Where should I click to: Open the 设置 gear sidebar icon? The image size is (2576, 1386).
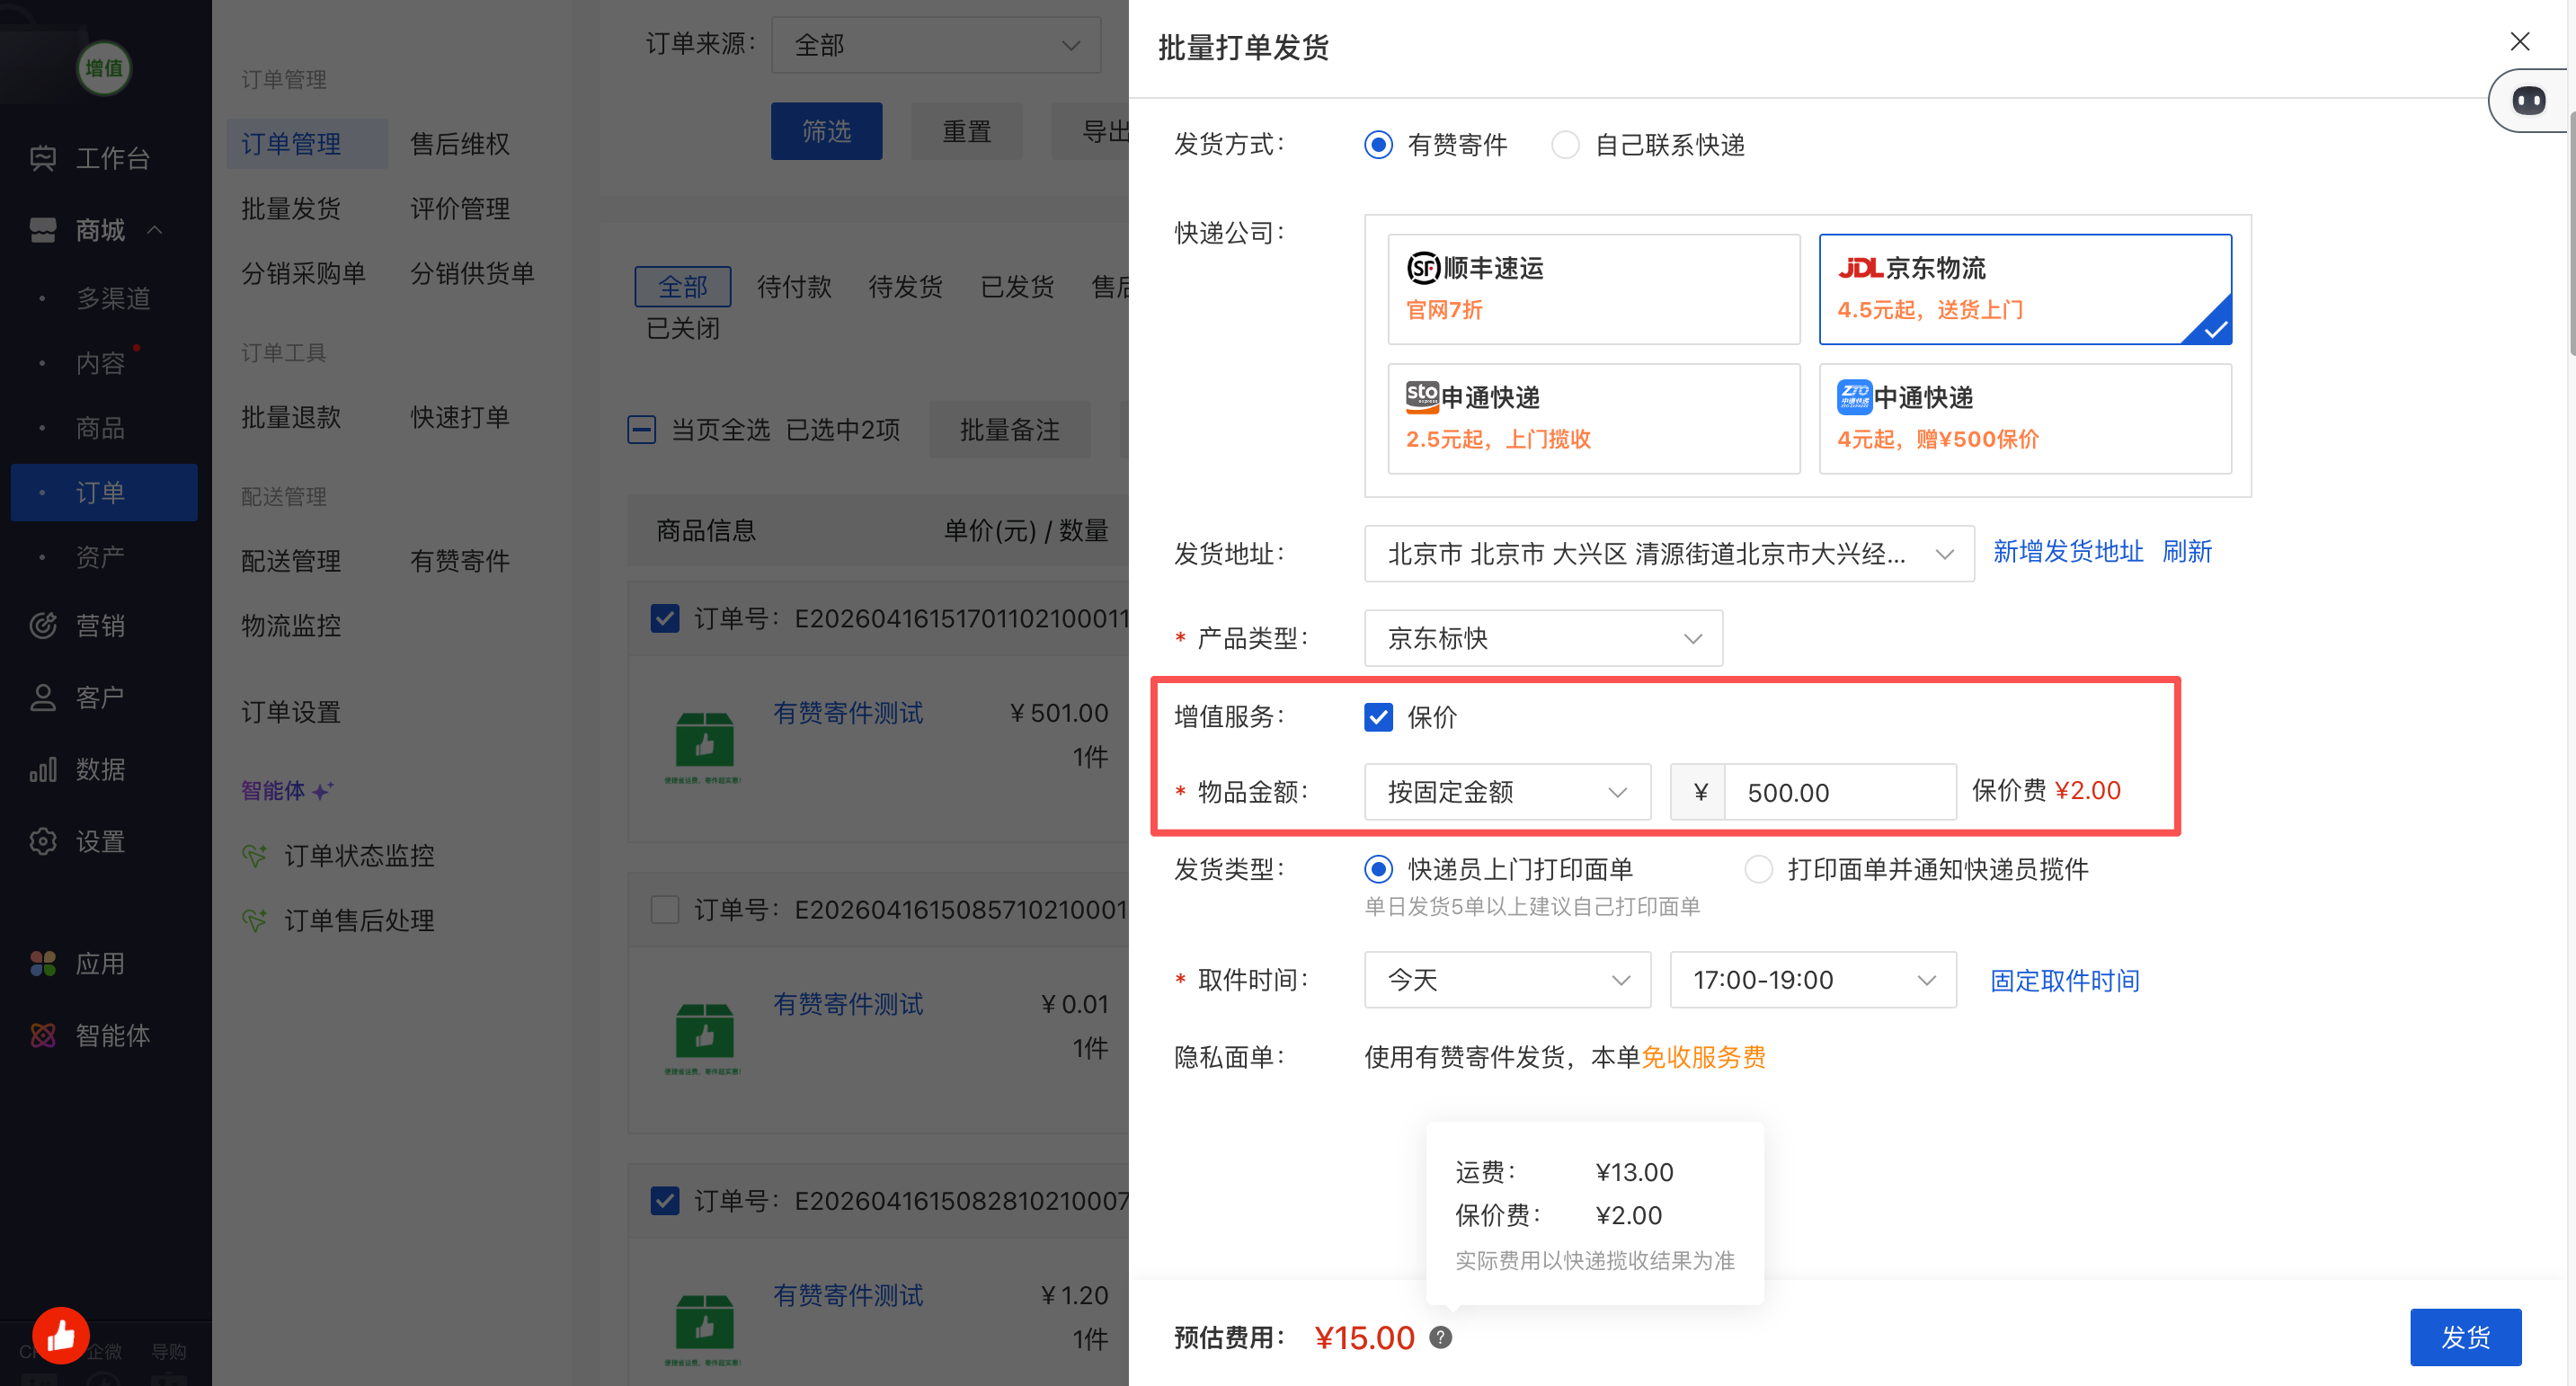click(x=43, y=841)
